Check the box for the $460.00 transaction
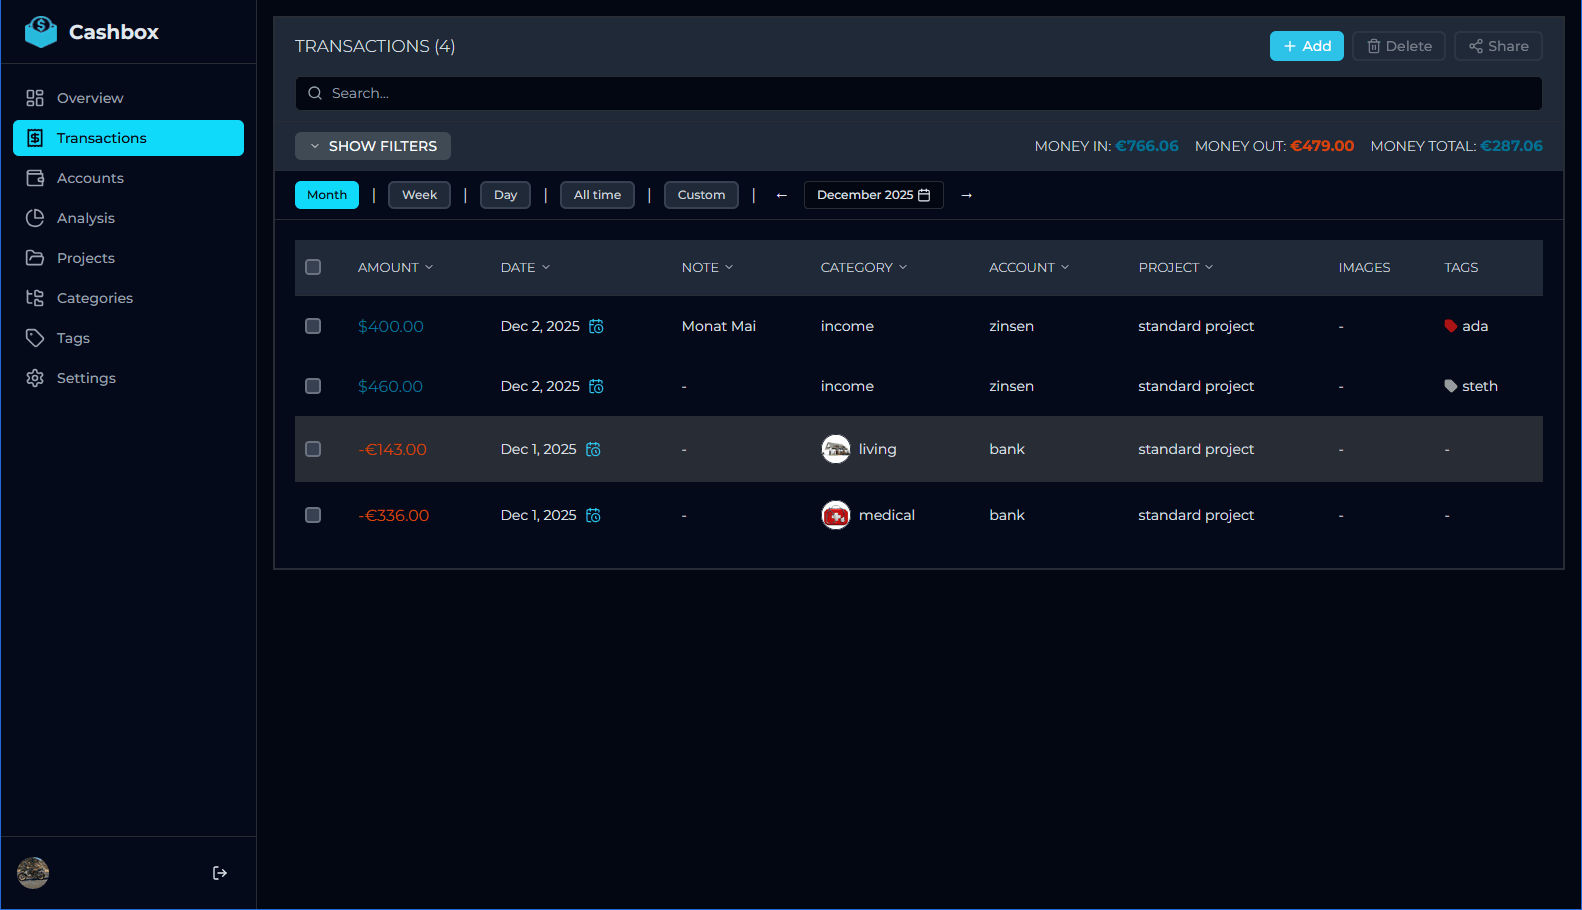This screenshot has width=1582, height=910. point(313,386)
